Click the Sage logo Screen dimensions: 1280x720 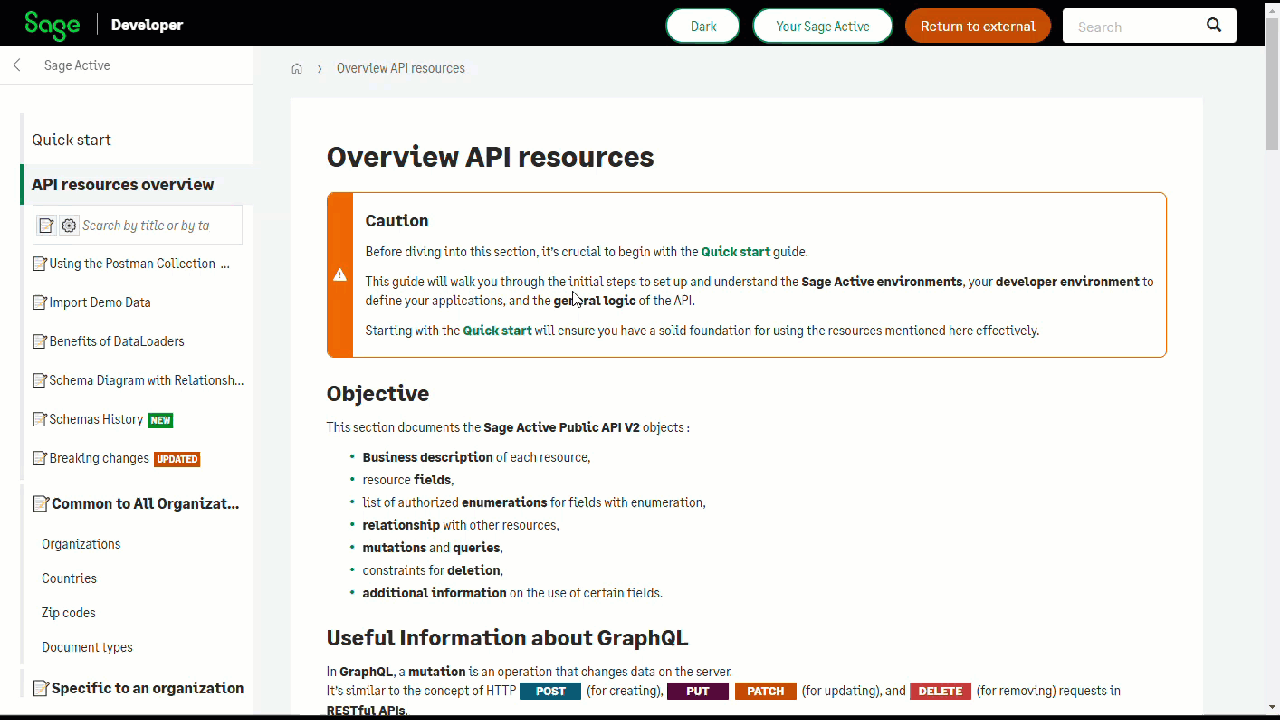[x=52, y=25]
